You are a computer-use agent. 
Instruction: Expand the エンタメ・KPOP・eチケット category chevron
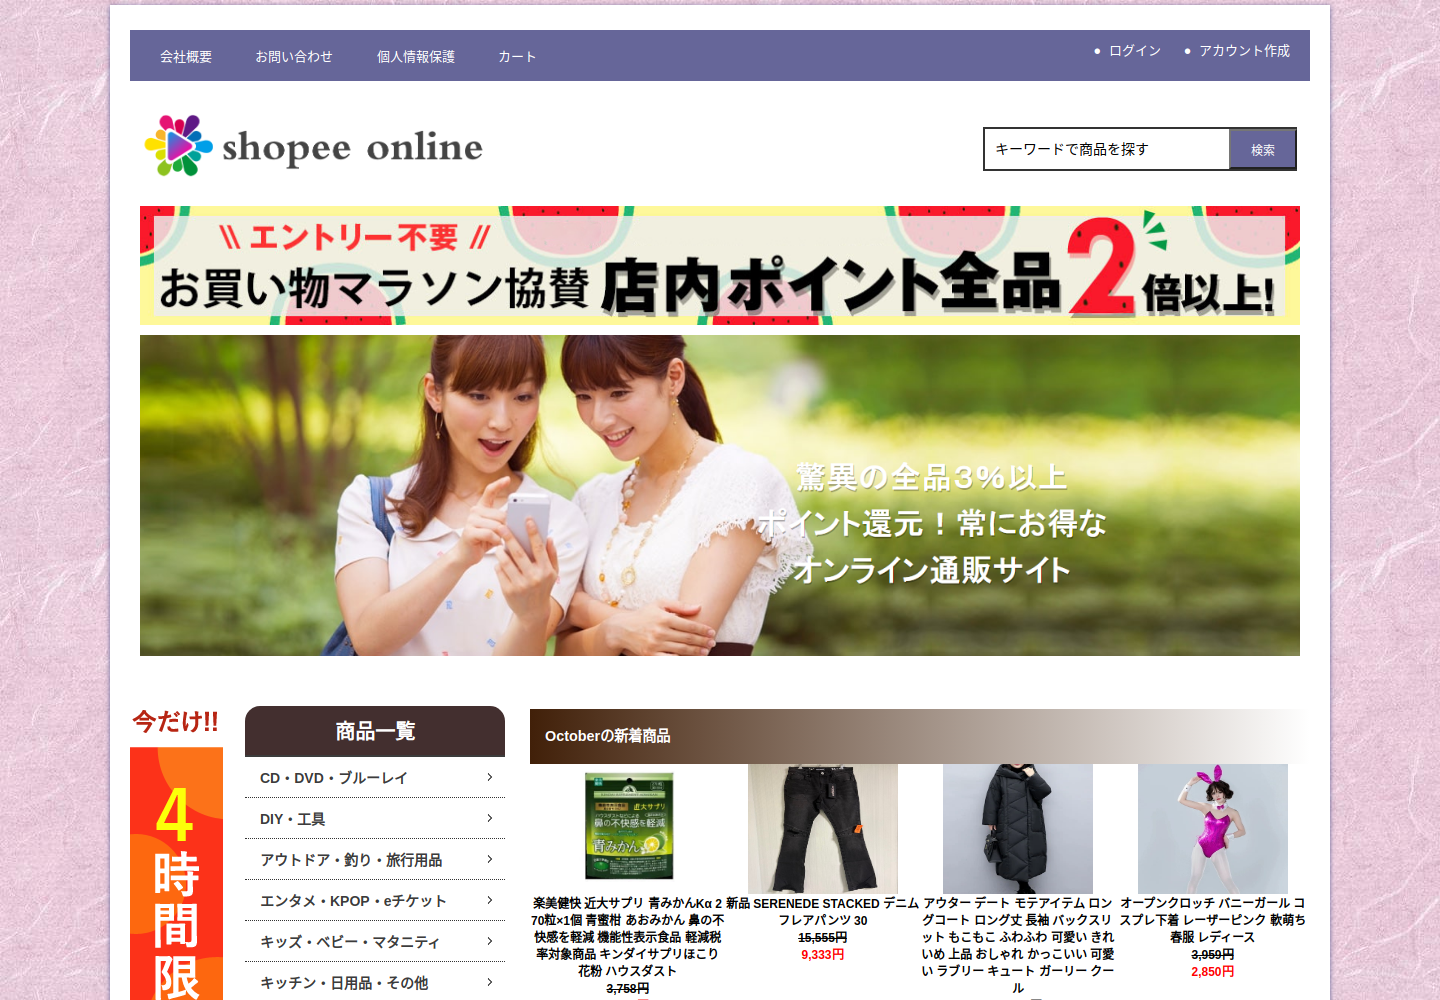pos(489,900)
